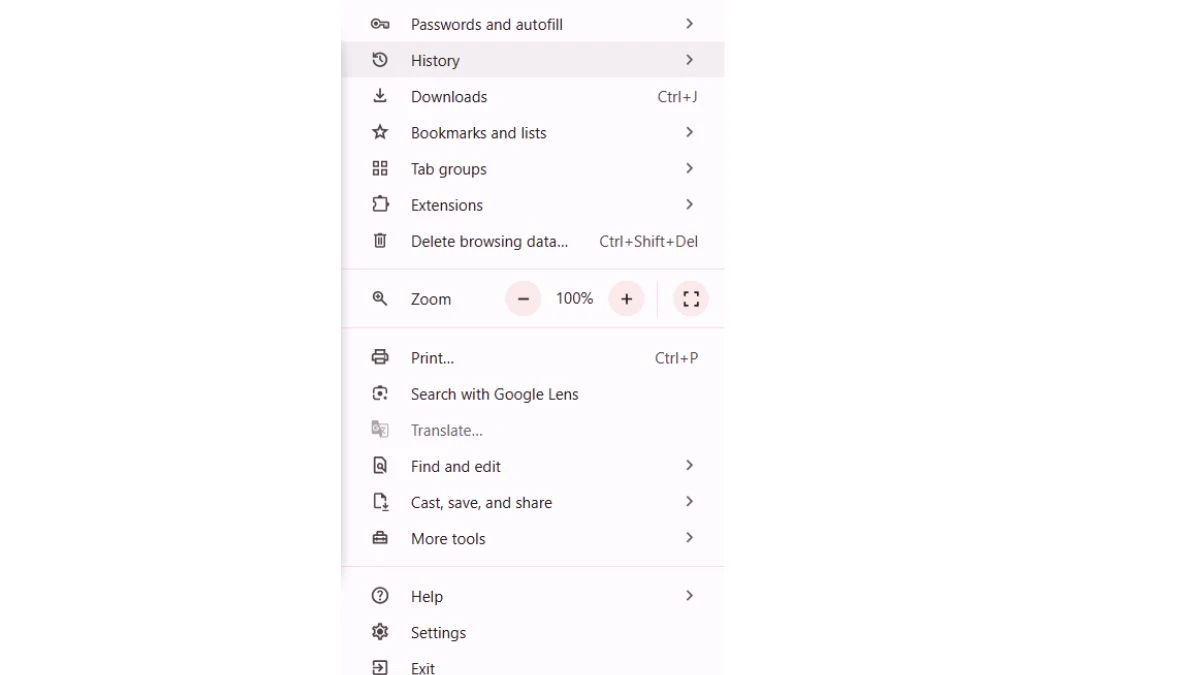Decrease zoom with the minus button
This screenshot has height=675, width=1200.
(523, 298)
